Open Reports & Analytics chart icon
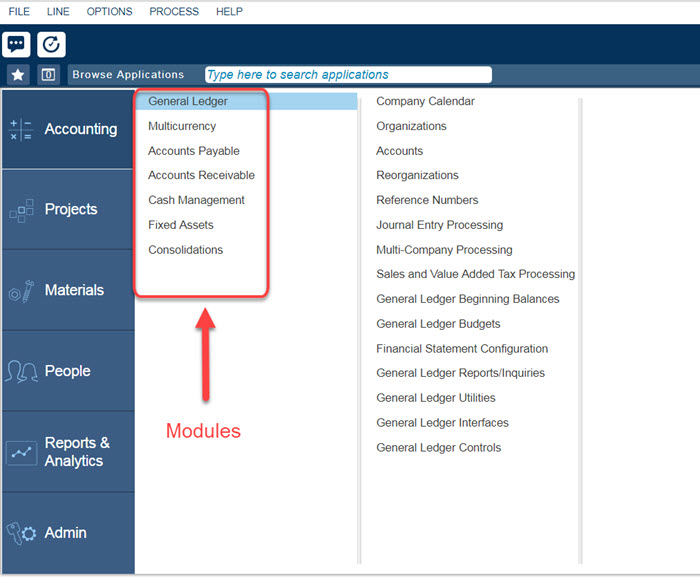This screenshot has width=700, height=578. click(21, 452)
